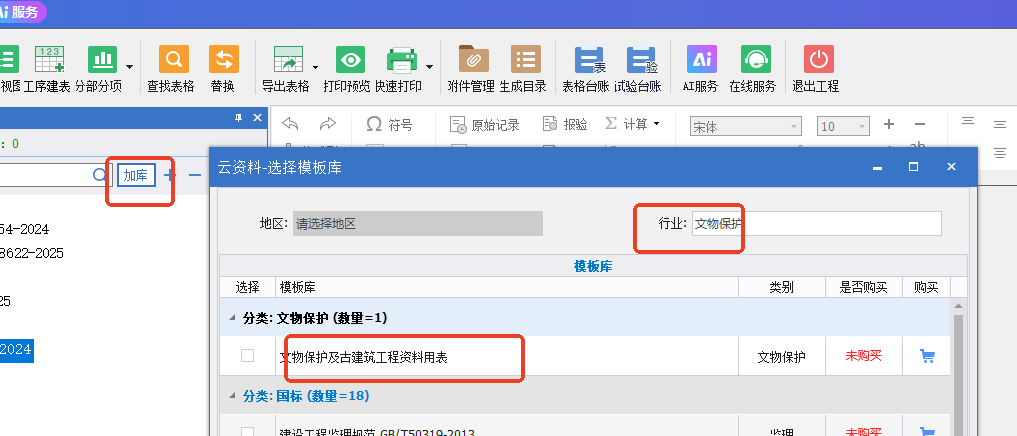Click the 行业 input field
1017x436 pixels.
tap(817, 224)
